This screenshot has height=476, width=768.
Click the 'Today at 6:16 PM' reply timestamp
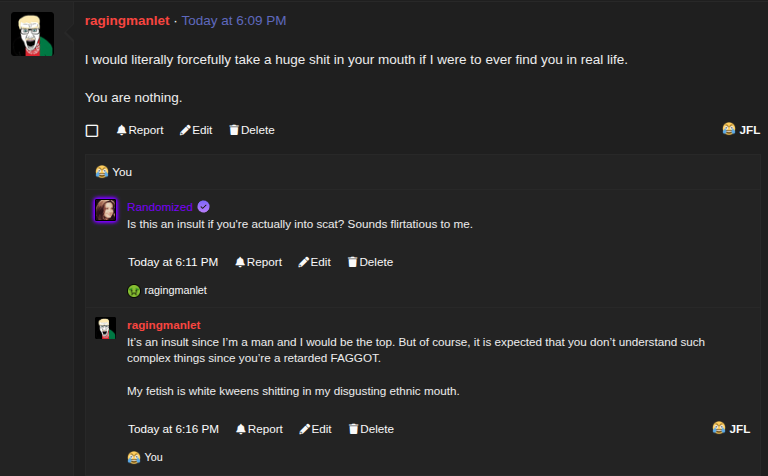[173, 429]
